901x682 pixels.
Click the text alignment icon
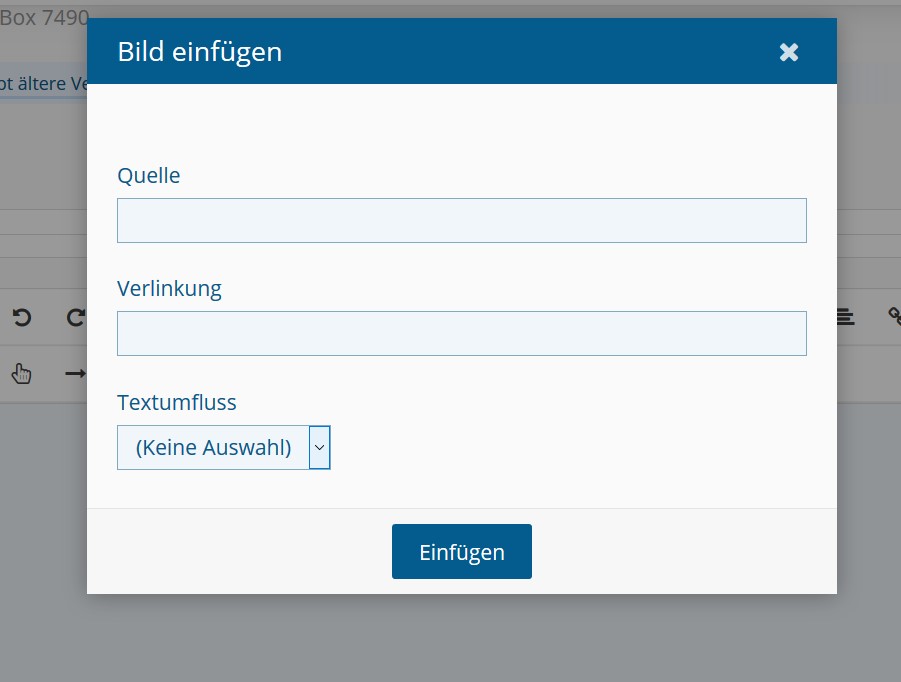[846, 317]
